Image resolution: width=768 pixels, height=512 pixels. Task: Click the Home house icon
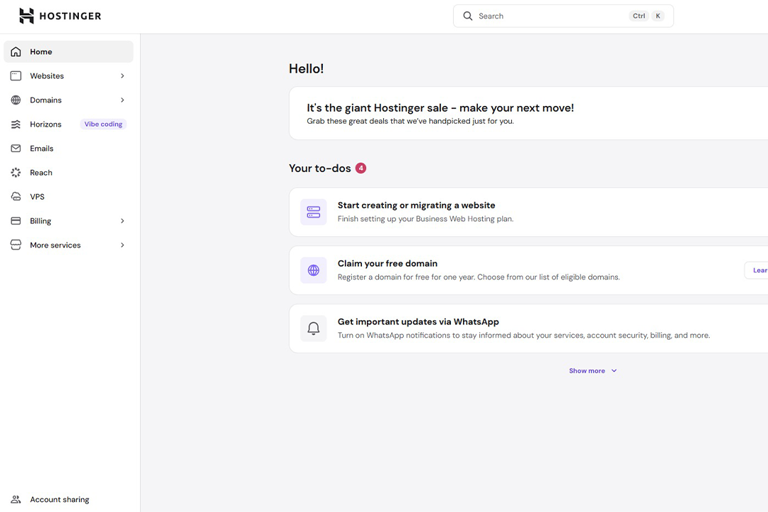[16, 51]
